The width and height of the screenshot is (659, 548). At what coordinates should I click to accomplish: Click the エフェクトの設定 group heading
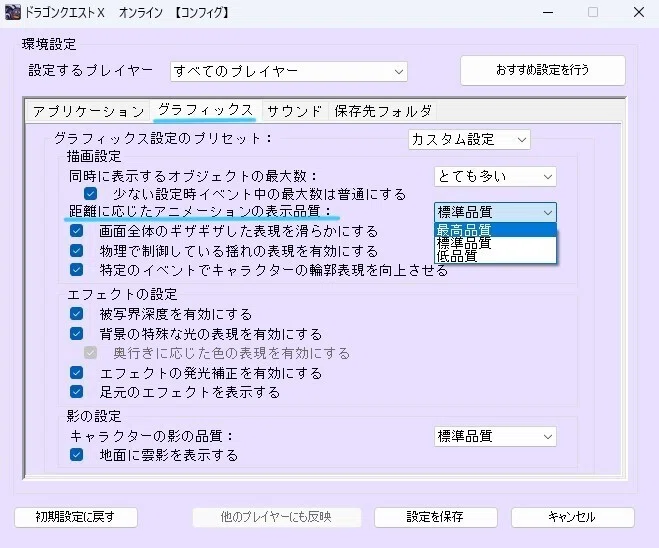point(122,294)
